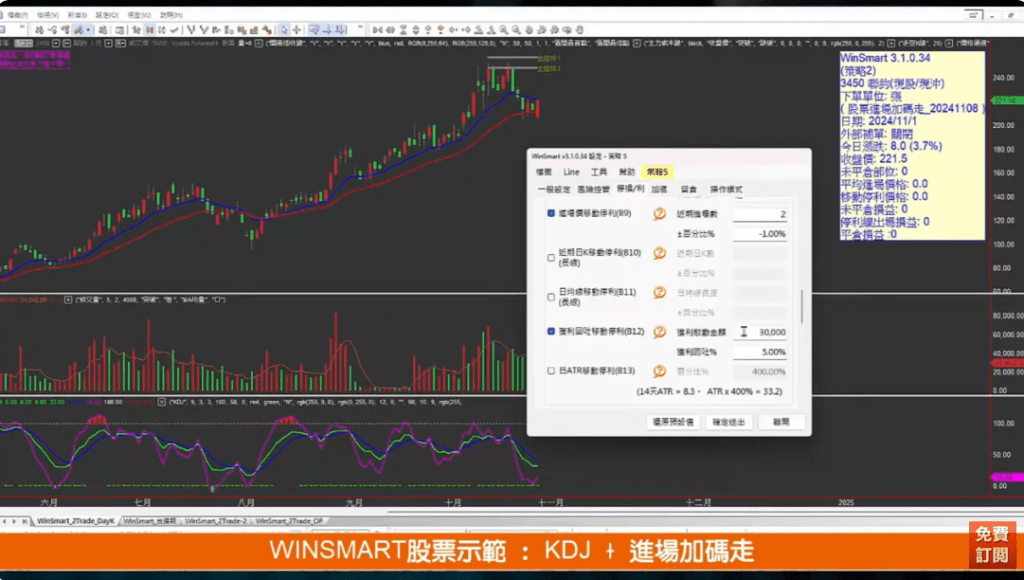Click the hourglass icon in toolbar

coord(403,30)
